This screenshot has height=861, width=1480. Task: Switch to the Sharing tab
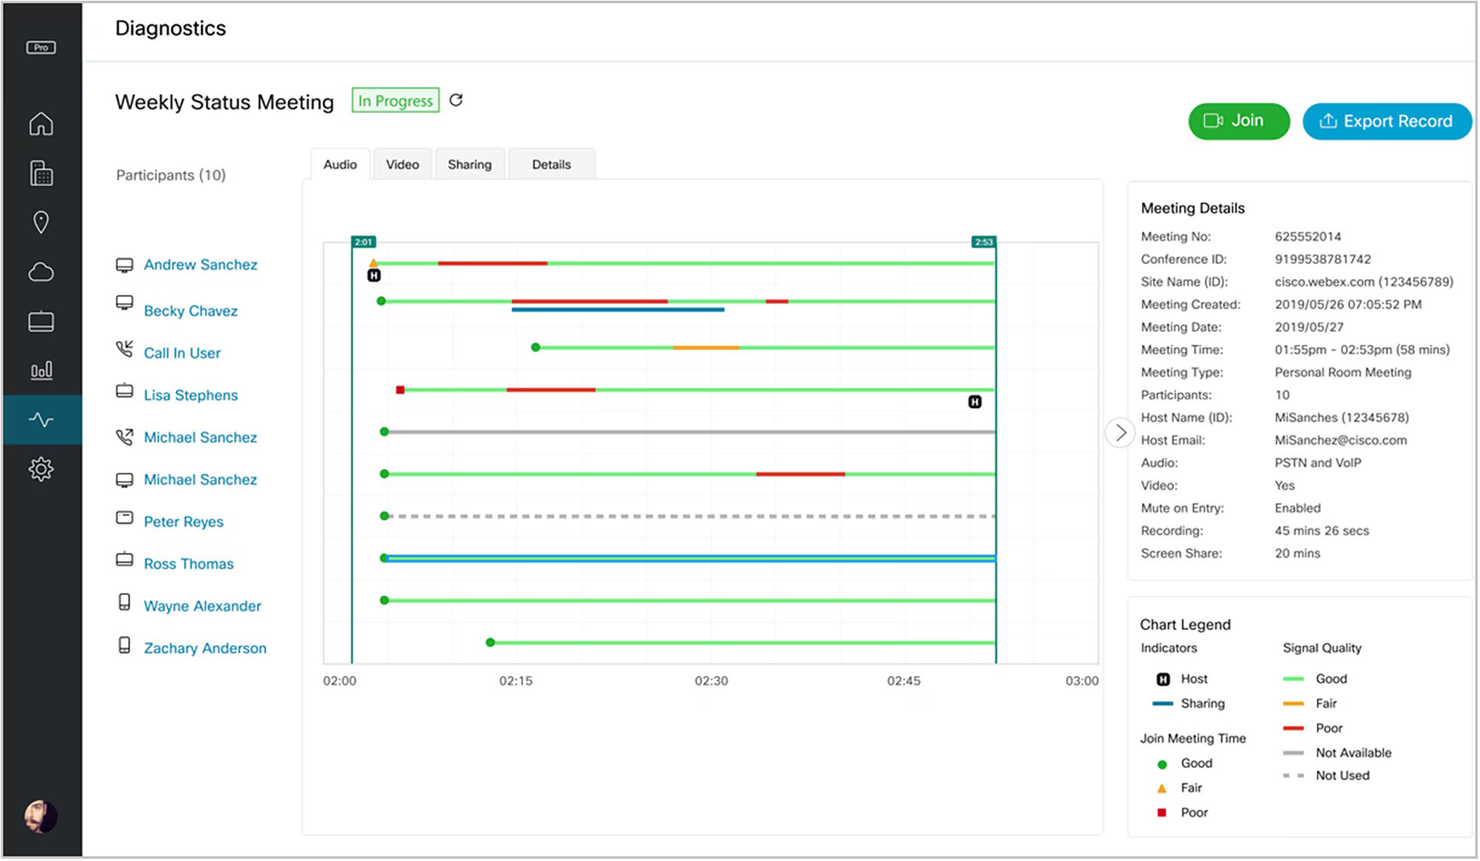point(470,164)
